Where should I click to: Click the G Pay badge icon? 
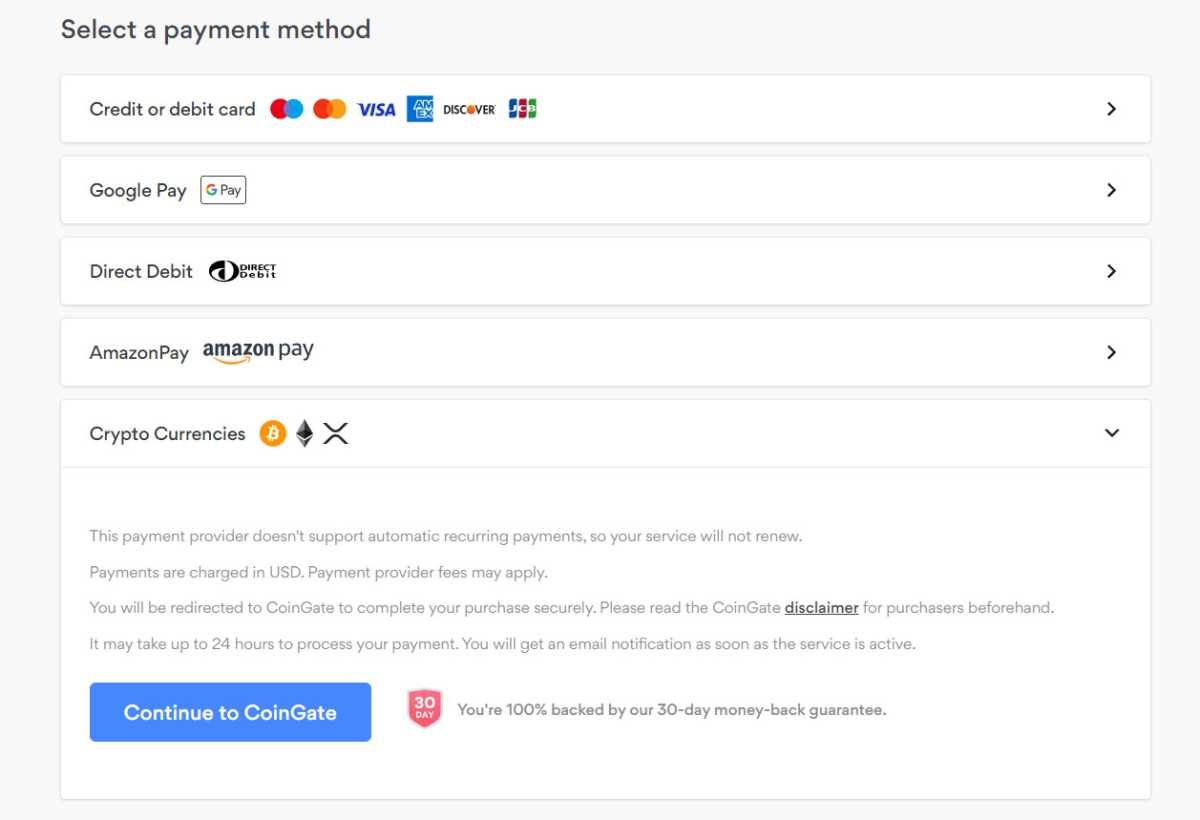pyautogui.click(x=223, y=190)
